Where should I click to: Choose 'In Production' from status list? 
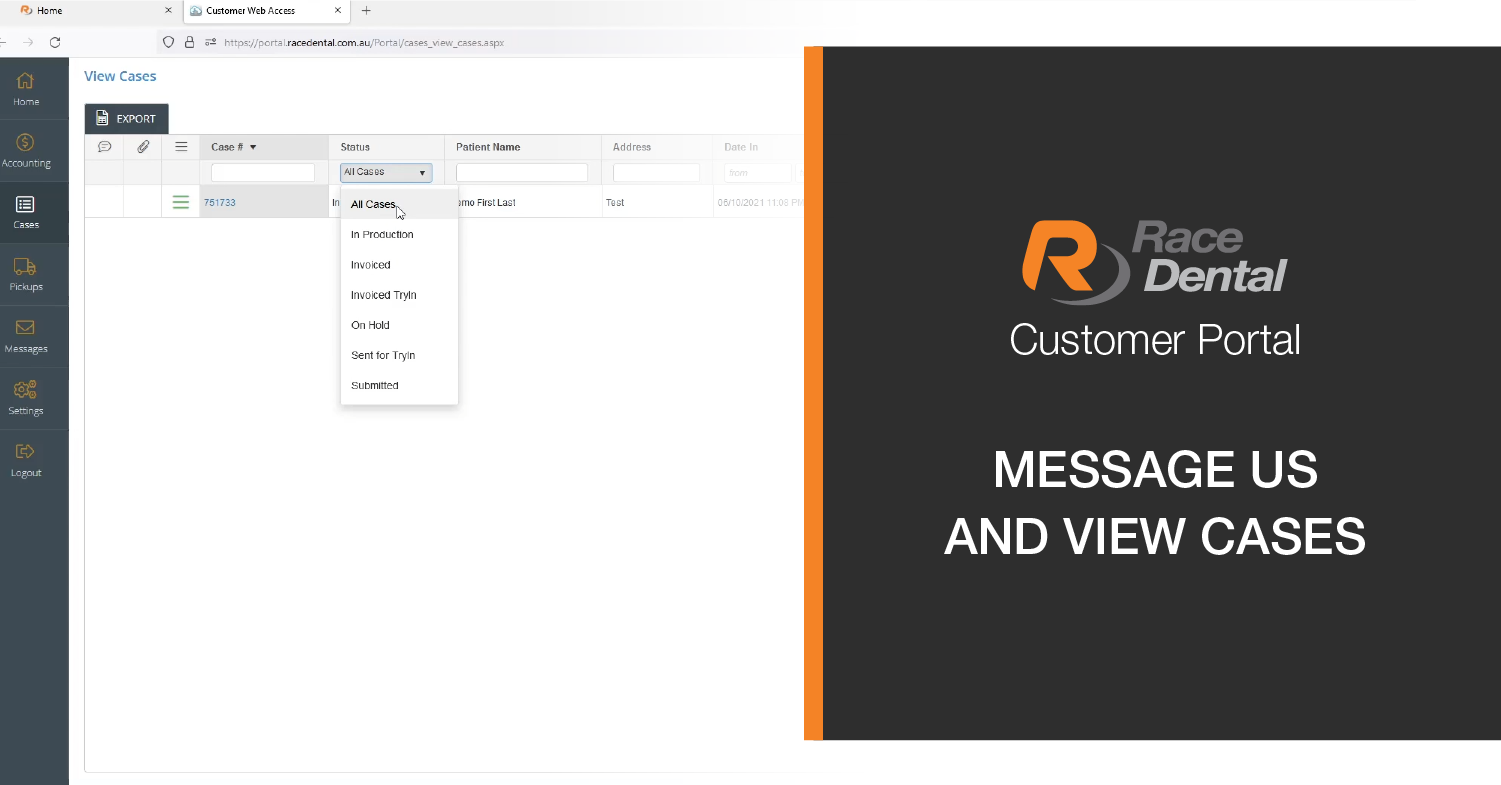coord(382,235)
